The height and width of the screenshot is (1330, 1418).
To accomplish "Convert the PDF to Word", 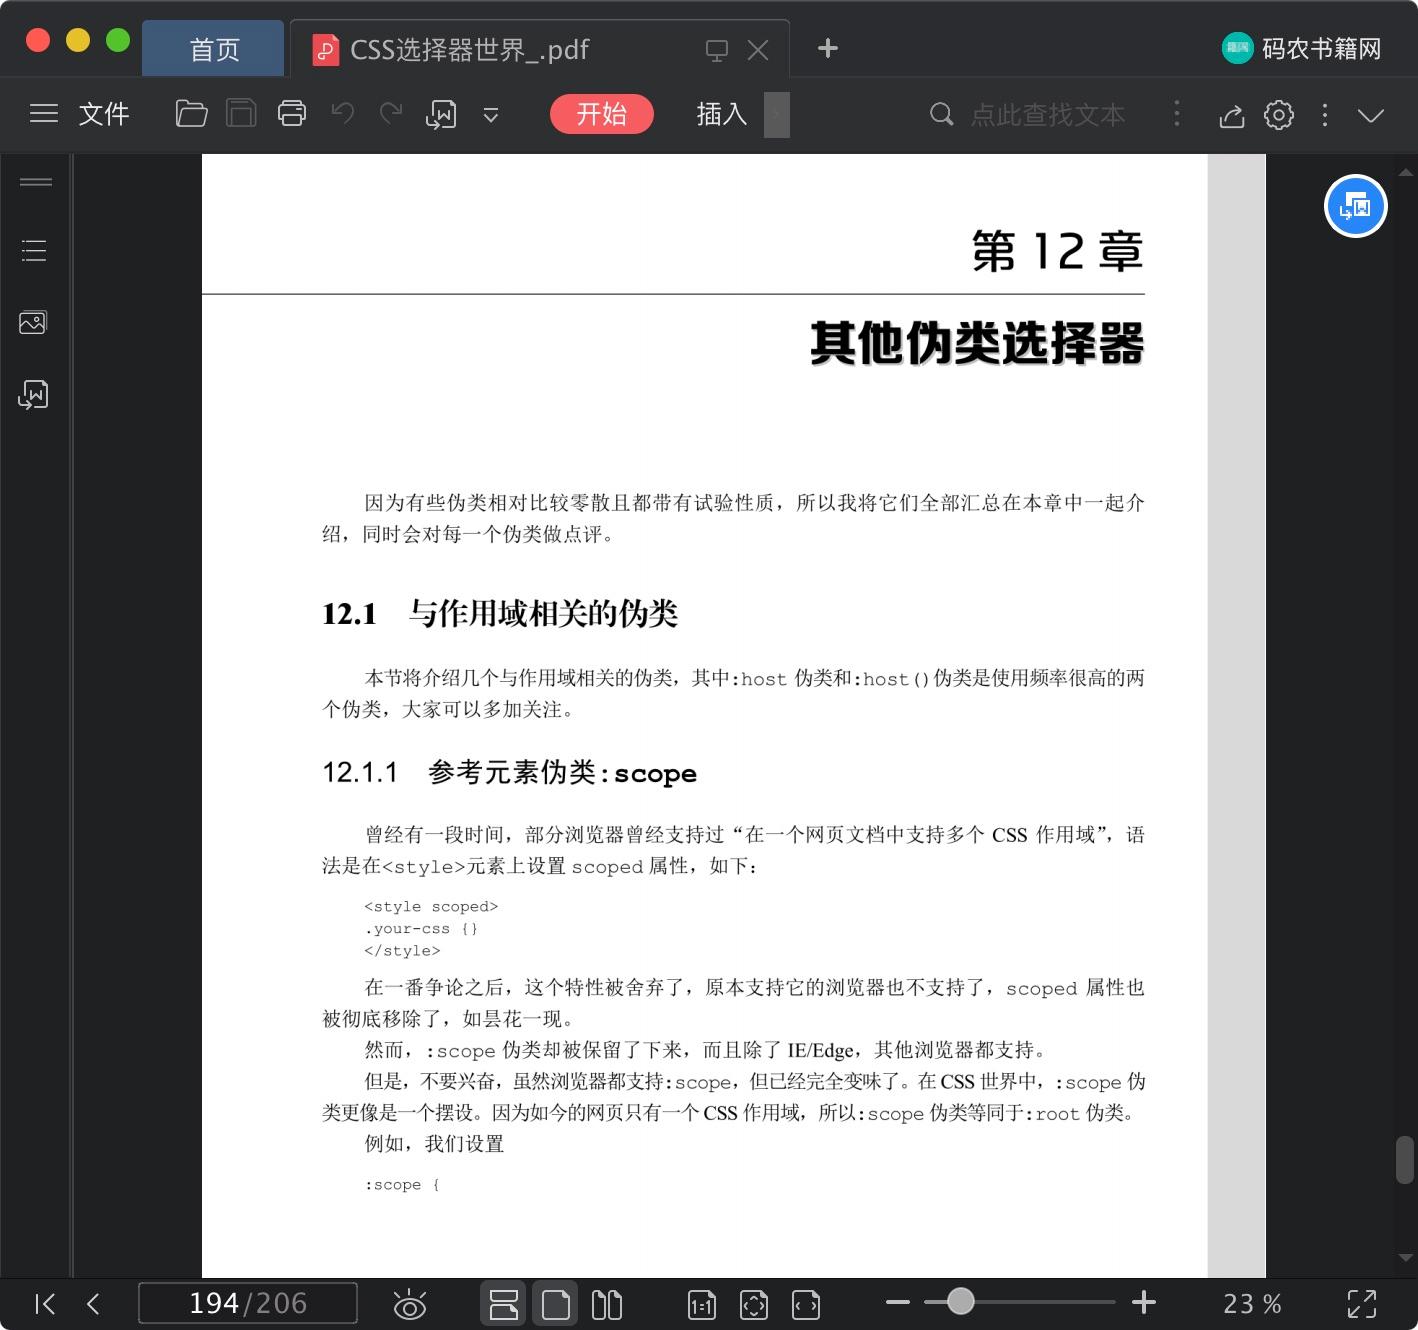I will tap(440, 114).
